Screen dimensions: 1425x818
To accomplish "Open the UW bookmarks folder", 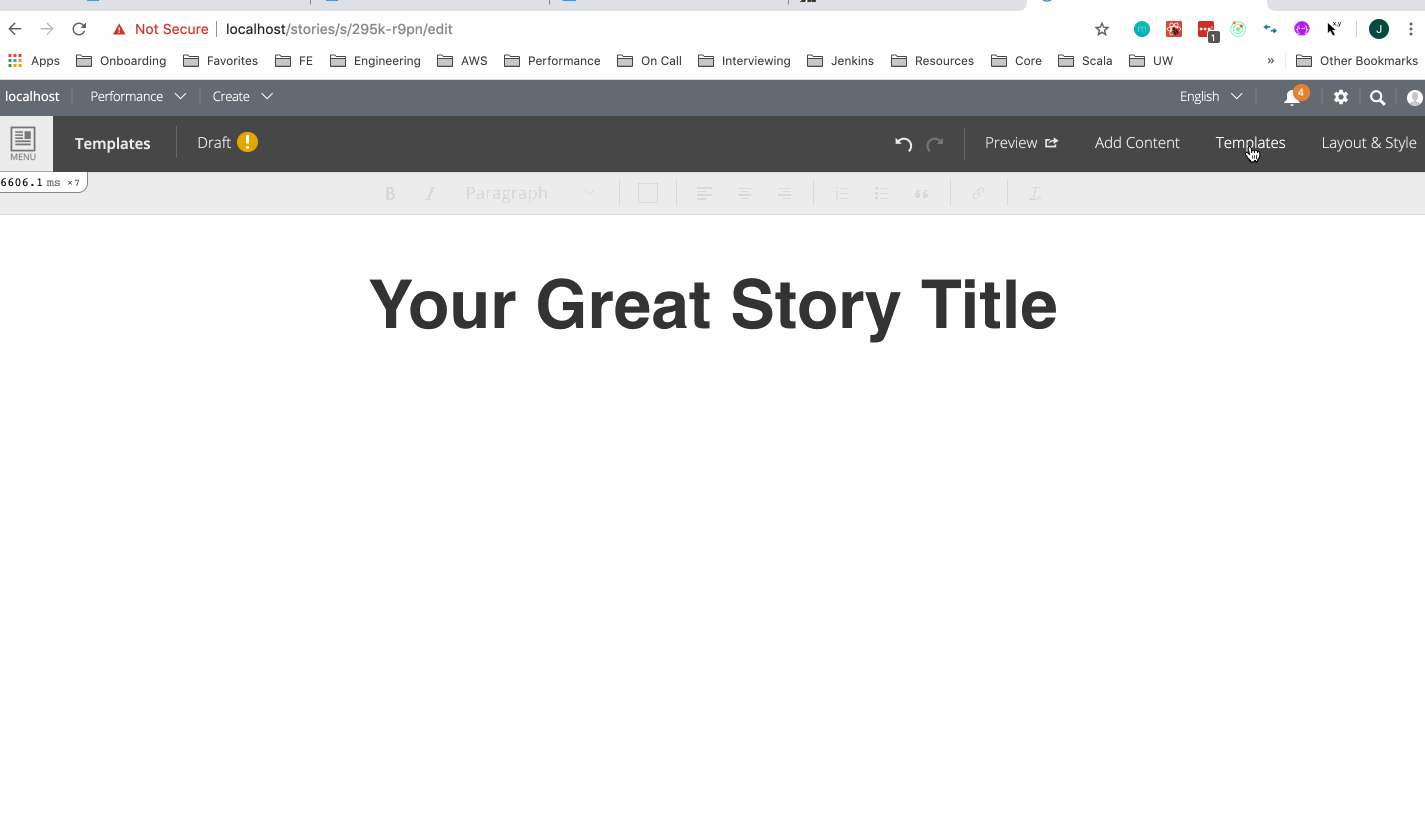I will [x=1151, y=61].
